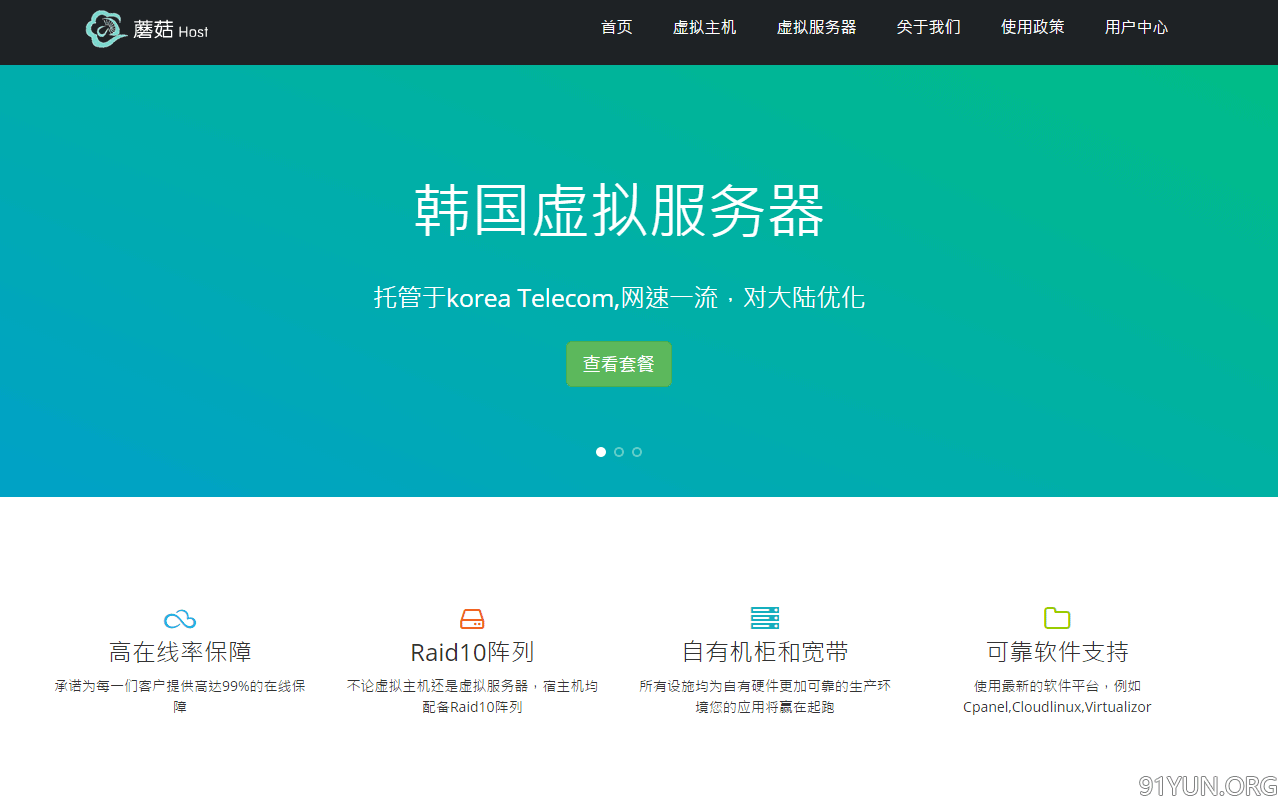The height and width of the screenshot is (799, 1278).
Task: Go to 虚拟服务器 in navigation
Action: point(817,27)
